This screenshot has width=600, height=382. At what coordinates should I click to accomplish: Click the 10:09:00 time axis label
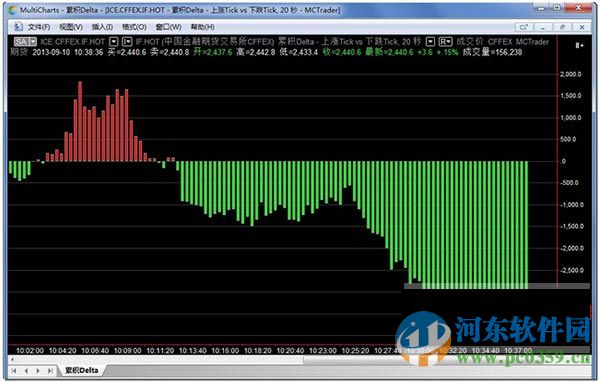click(x=127, y=350)
